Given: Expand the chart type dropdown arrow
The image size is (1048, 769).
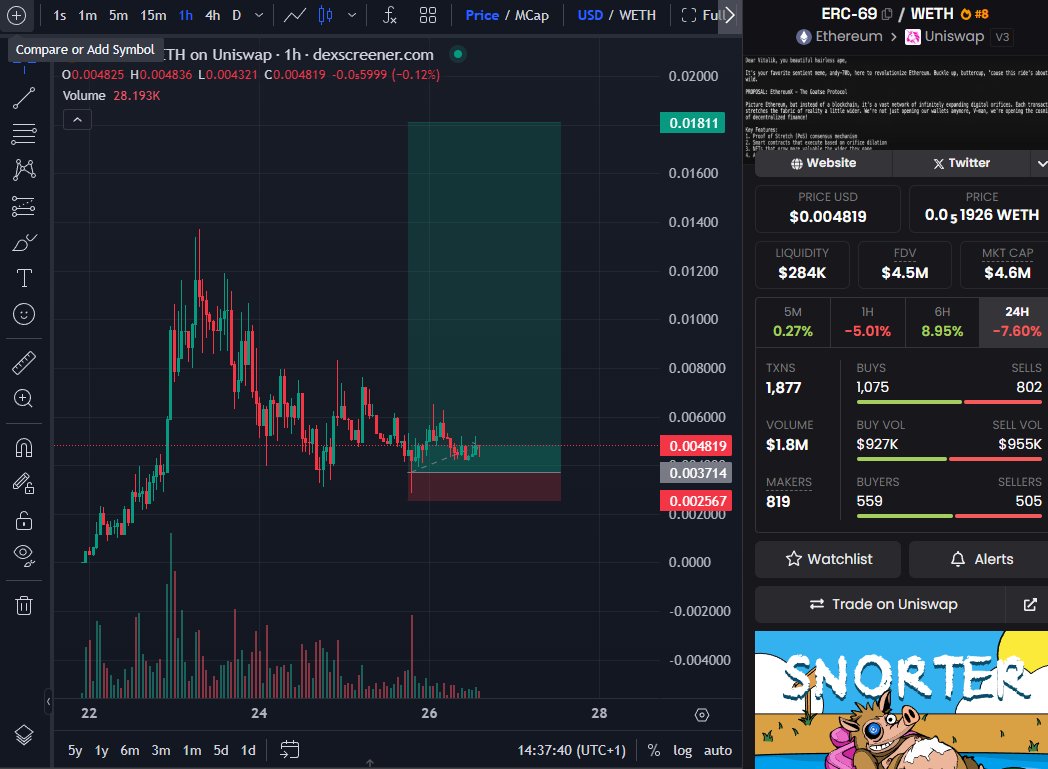Looking at the screenshot, I should [x=352, y=15].
